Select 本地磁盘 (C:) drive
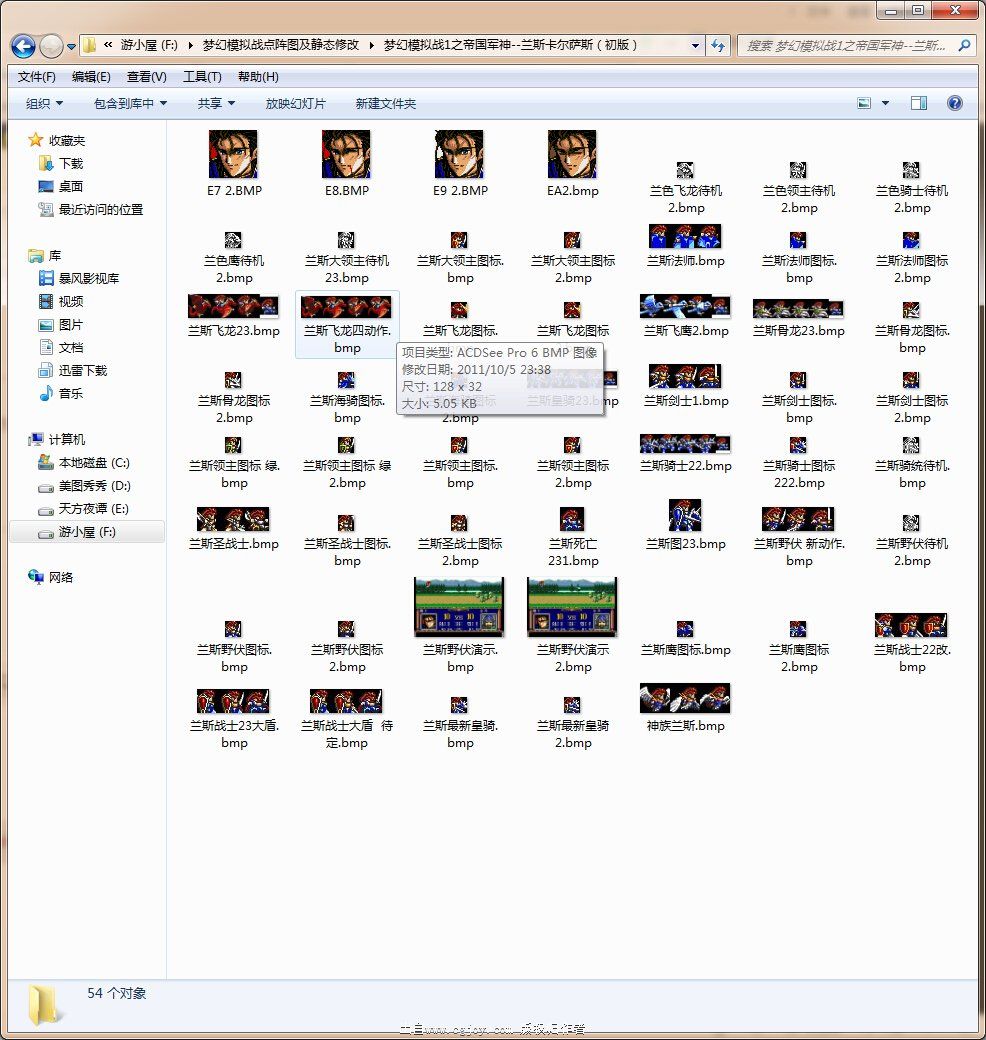Screen dimensions: 986x1040 tap(93, 463)
